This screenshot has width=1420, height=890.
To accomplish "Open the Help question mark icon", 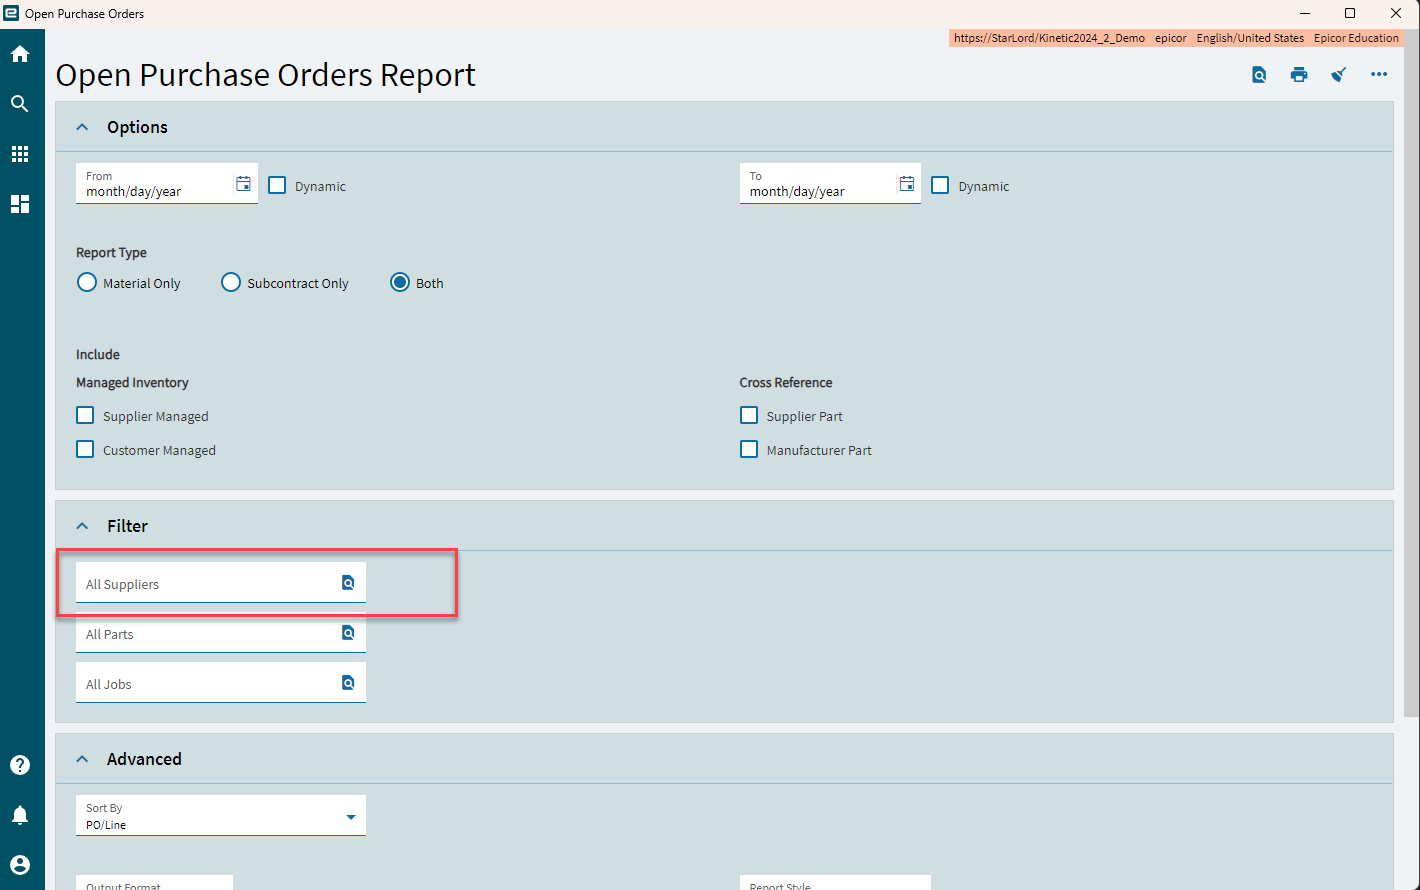I will tap(20, 765).
